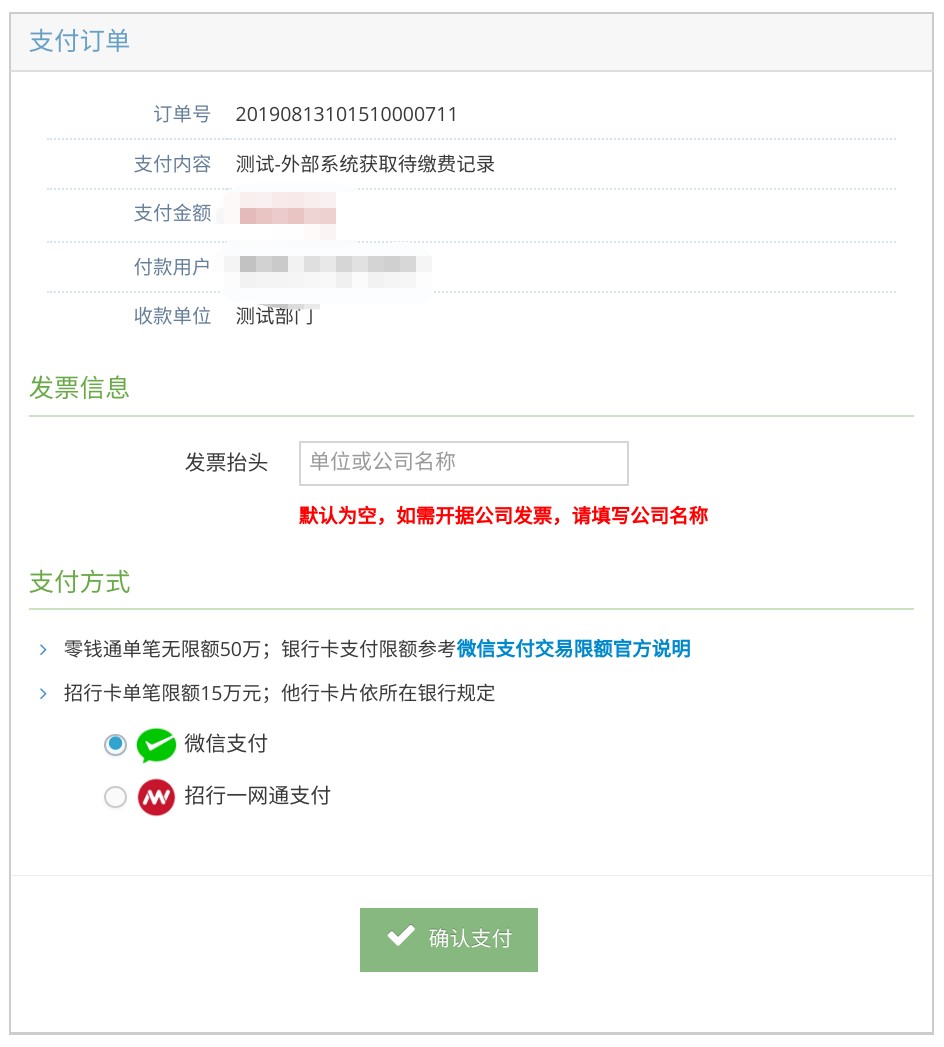This screenshot has height=1047, width=944.
Task: Click the 招行一网通支付 option label text
Action: [257, 796]
